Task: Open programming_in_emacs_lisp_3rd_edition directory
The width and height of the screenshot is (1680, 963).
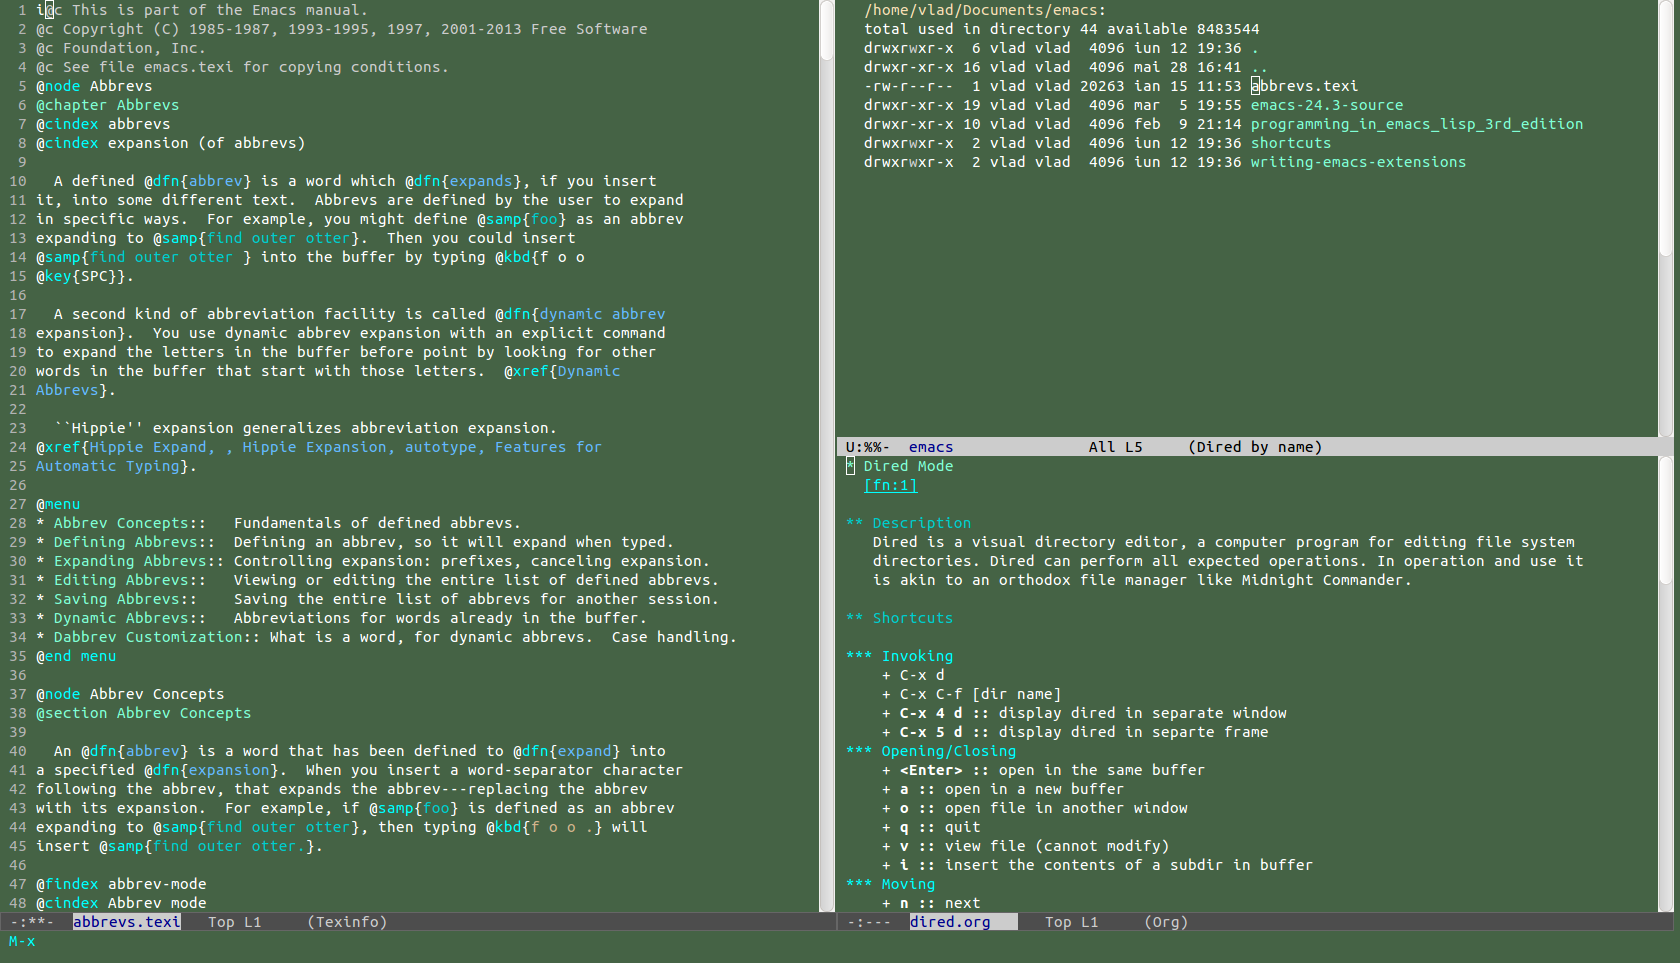Action: 1416,124
